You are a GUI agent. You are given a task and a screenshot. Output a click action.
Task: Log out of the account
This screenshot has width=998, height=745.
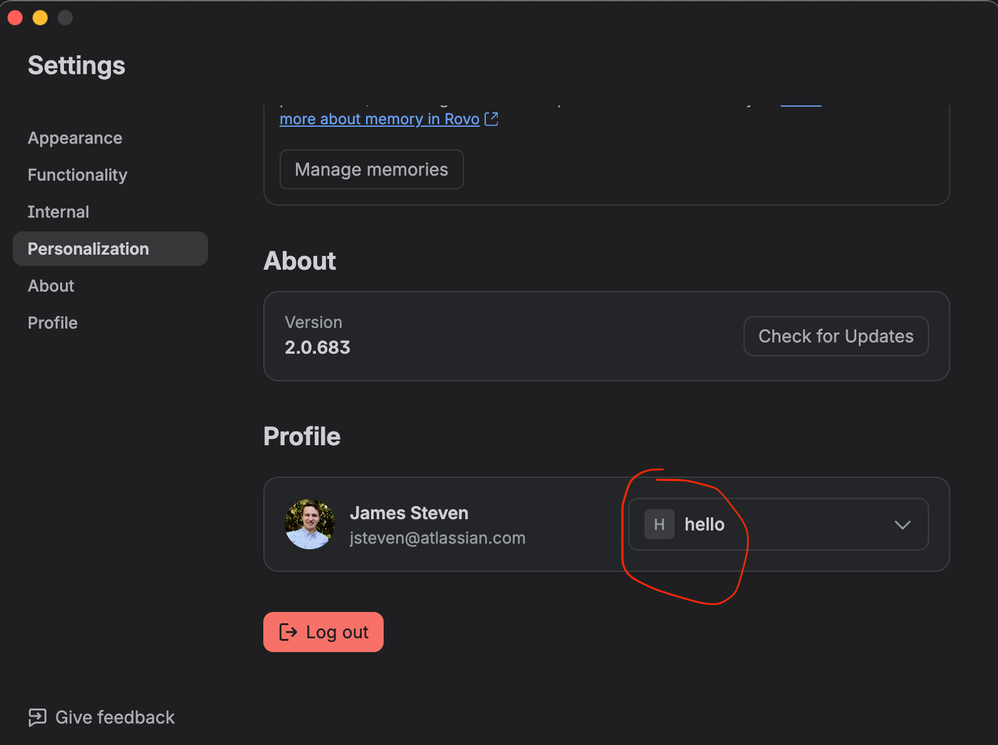click(x=323, y=632)
